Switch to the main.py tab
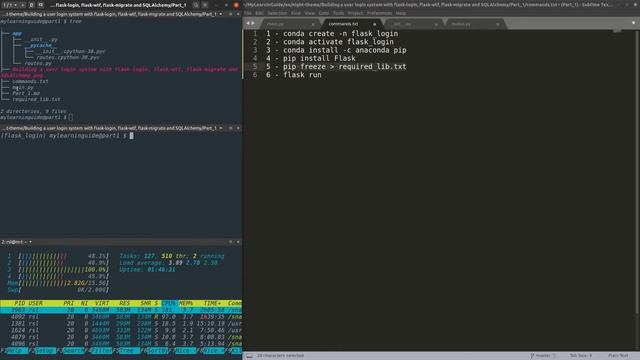The width and height of the screenshot is (640, 360). 289,24
